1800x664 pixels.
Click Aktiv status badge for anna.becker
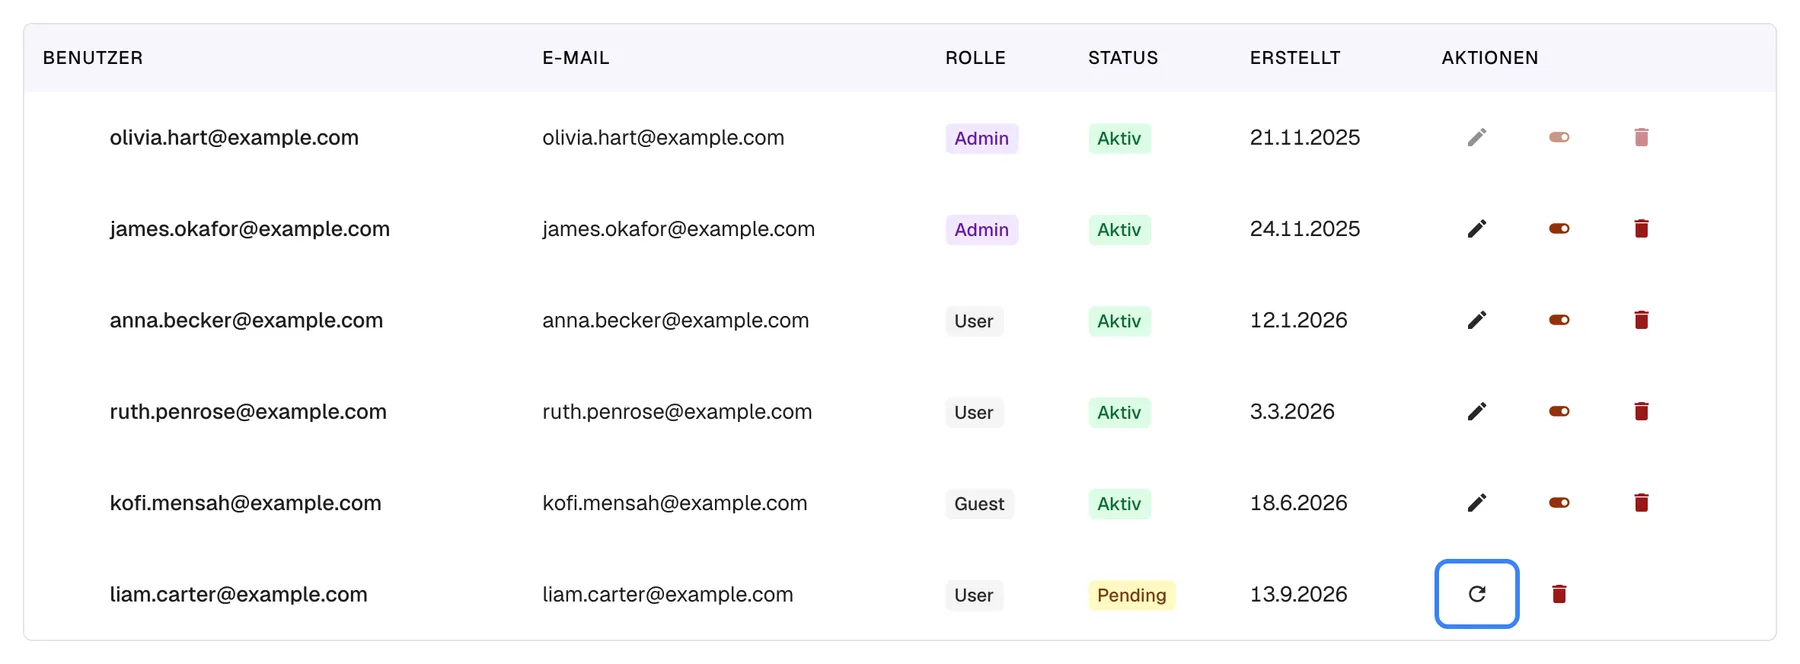(1119, 321)
